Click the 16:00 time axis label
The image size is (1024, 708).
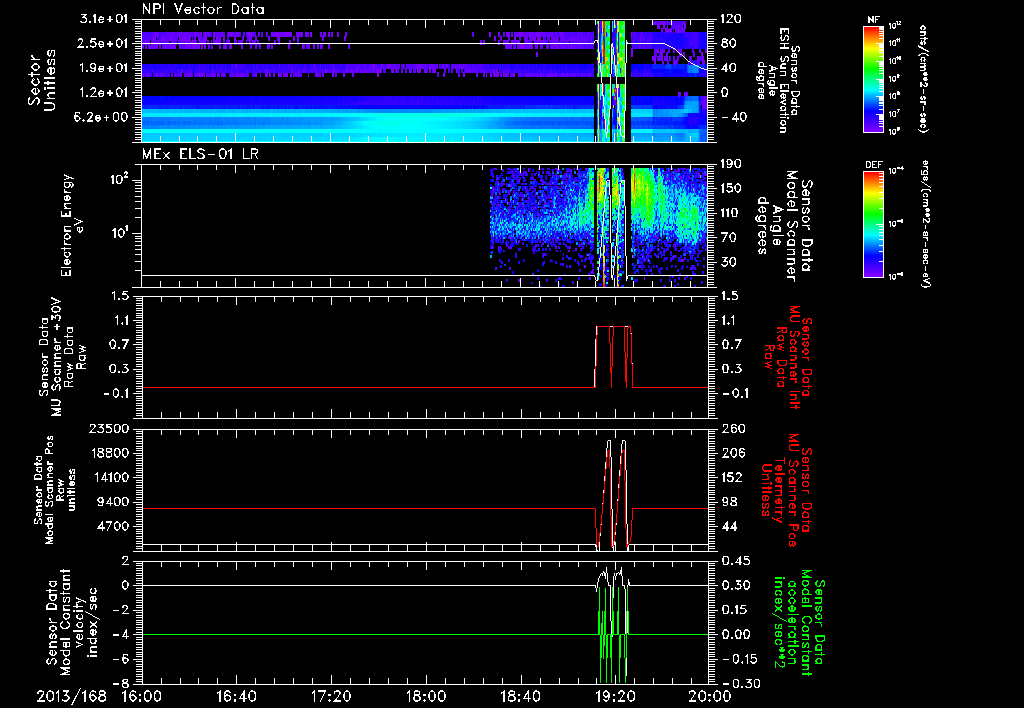[x=141, y=696]
